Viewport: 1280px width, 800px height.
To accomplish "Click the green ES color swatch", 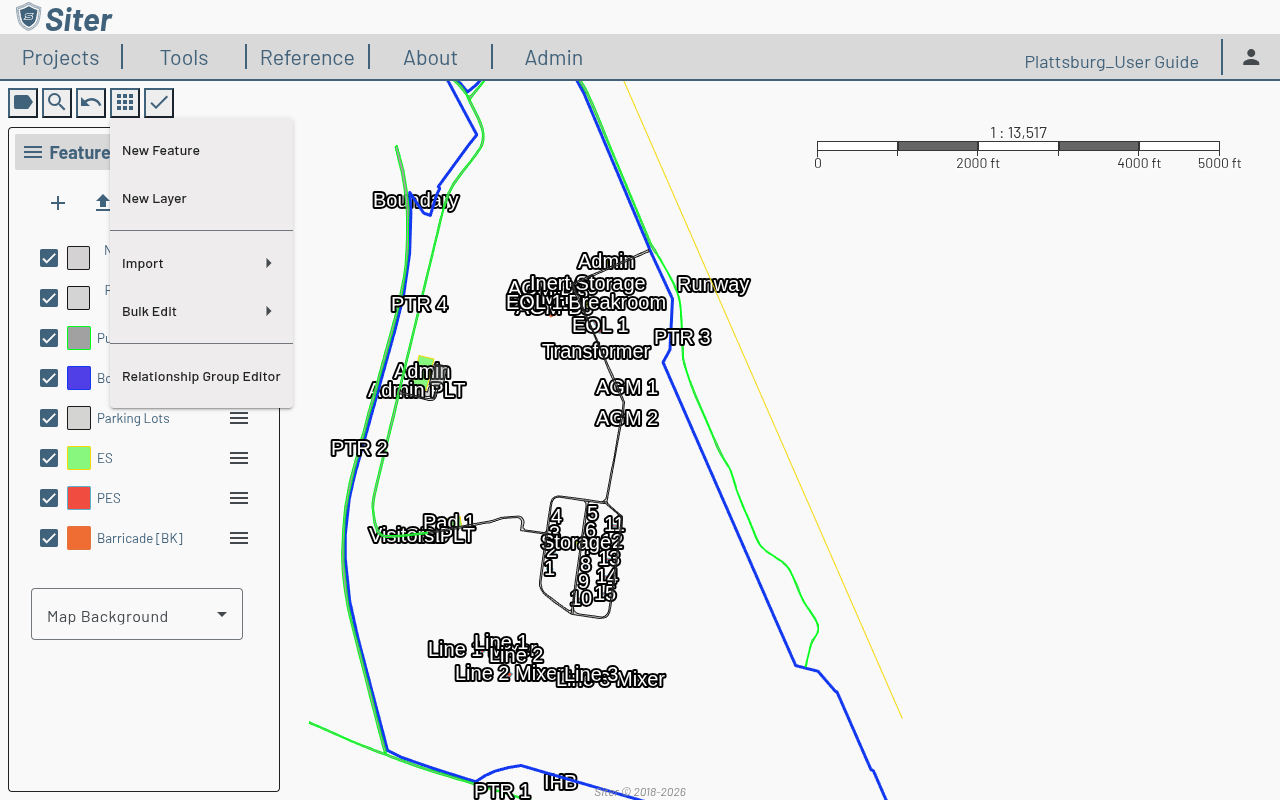I will point(79,458).
